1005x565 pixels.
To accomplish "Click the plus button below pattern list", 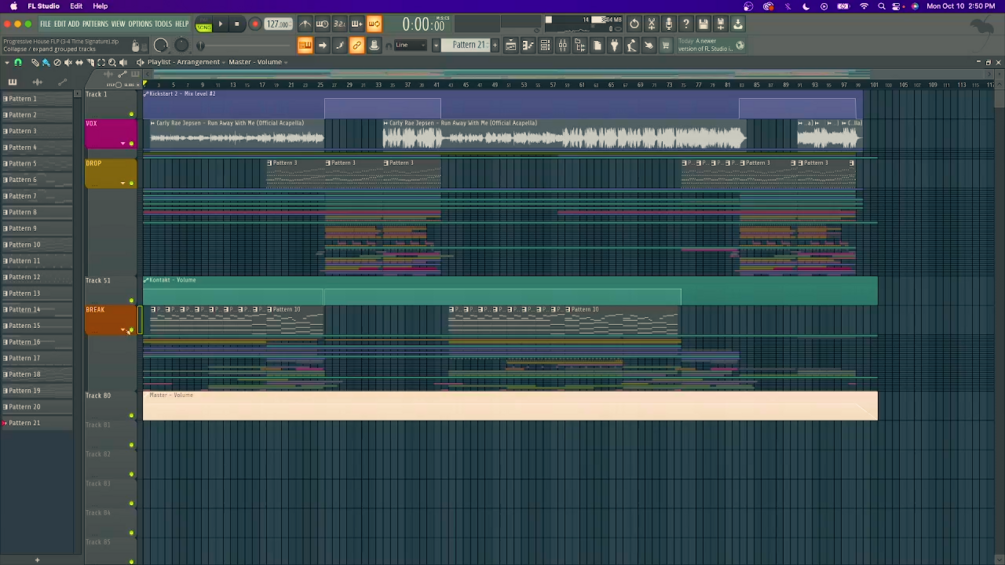I will pos(37,560).
